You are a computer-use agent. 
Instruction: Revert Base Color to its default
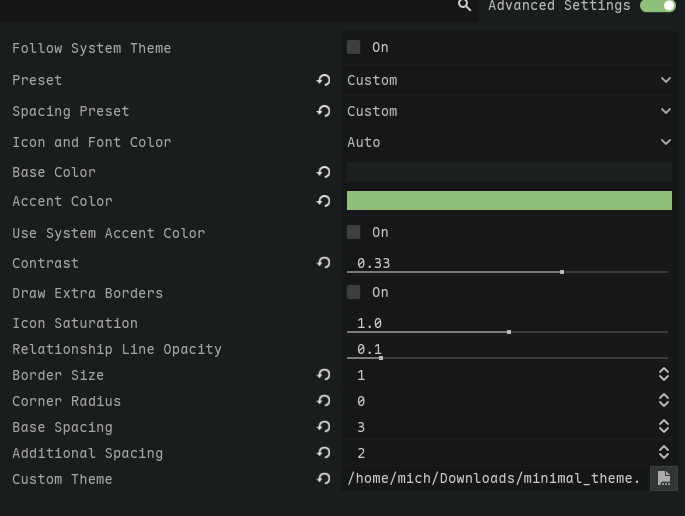click(x=323, y=172)
